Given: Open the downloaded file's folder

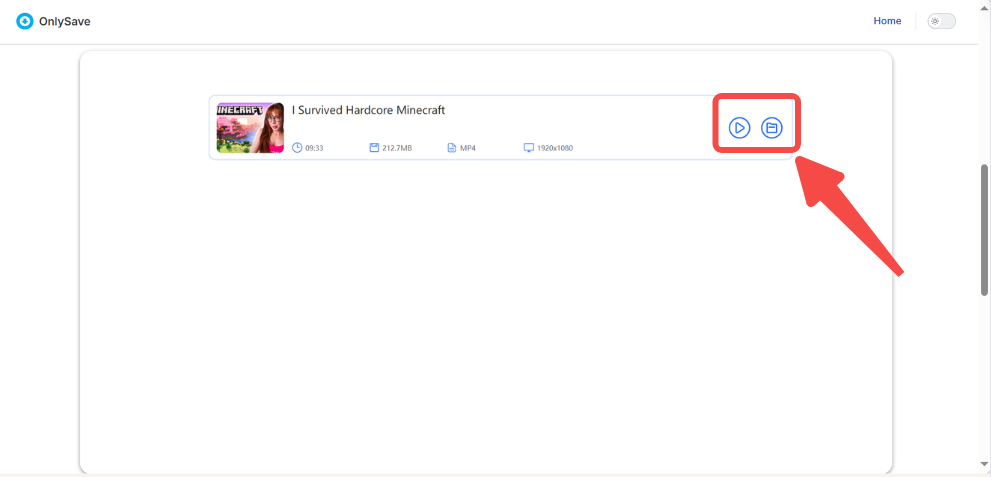Looking at the screenshot, I should pos(771,128).
